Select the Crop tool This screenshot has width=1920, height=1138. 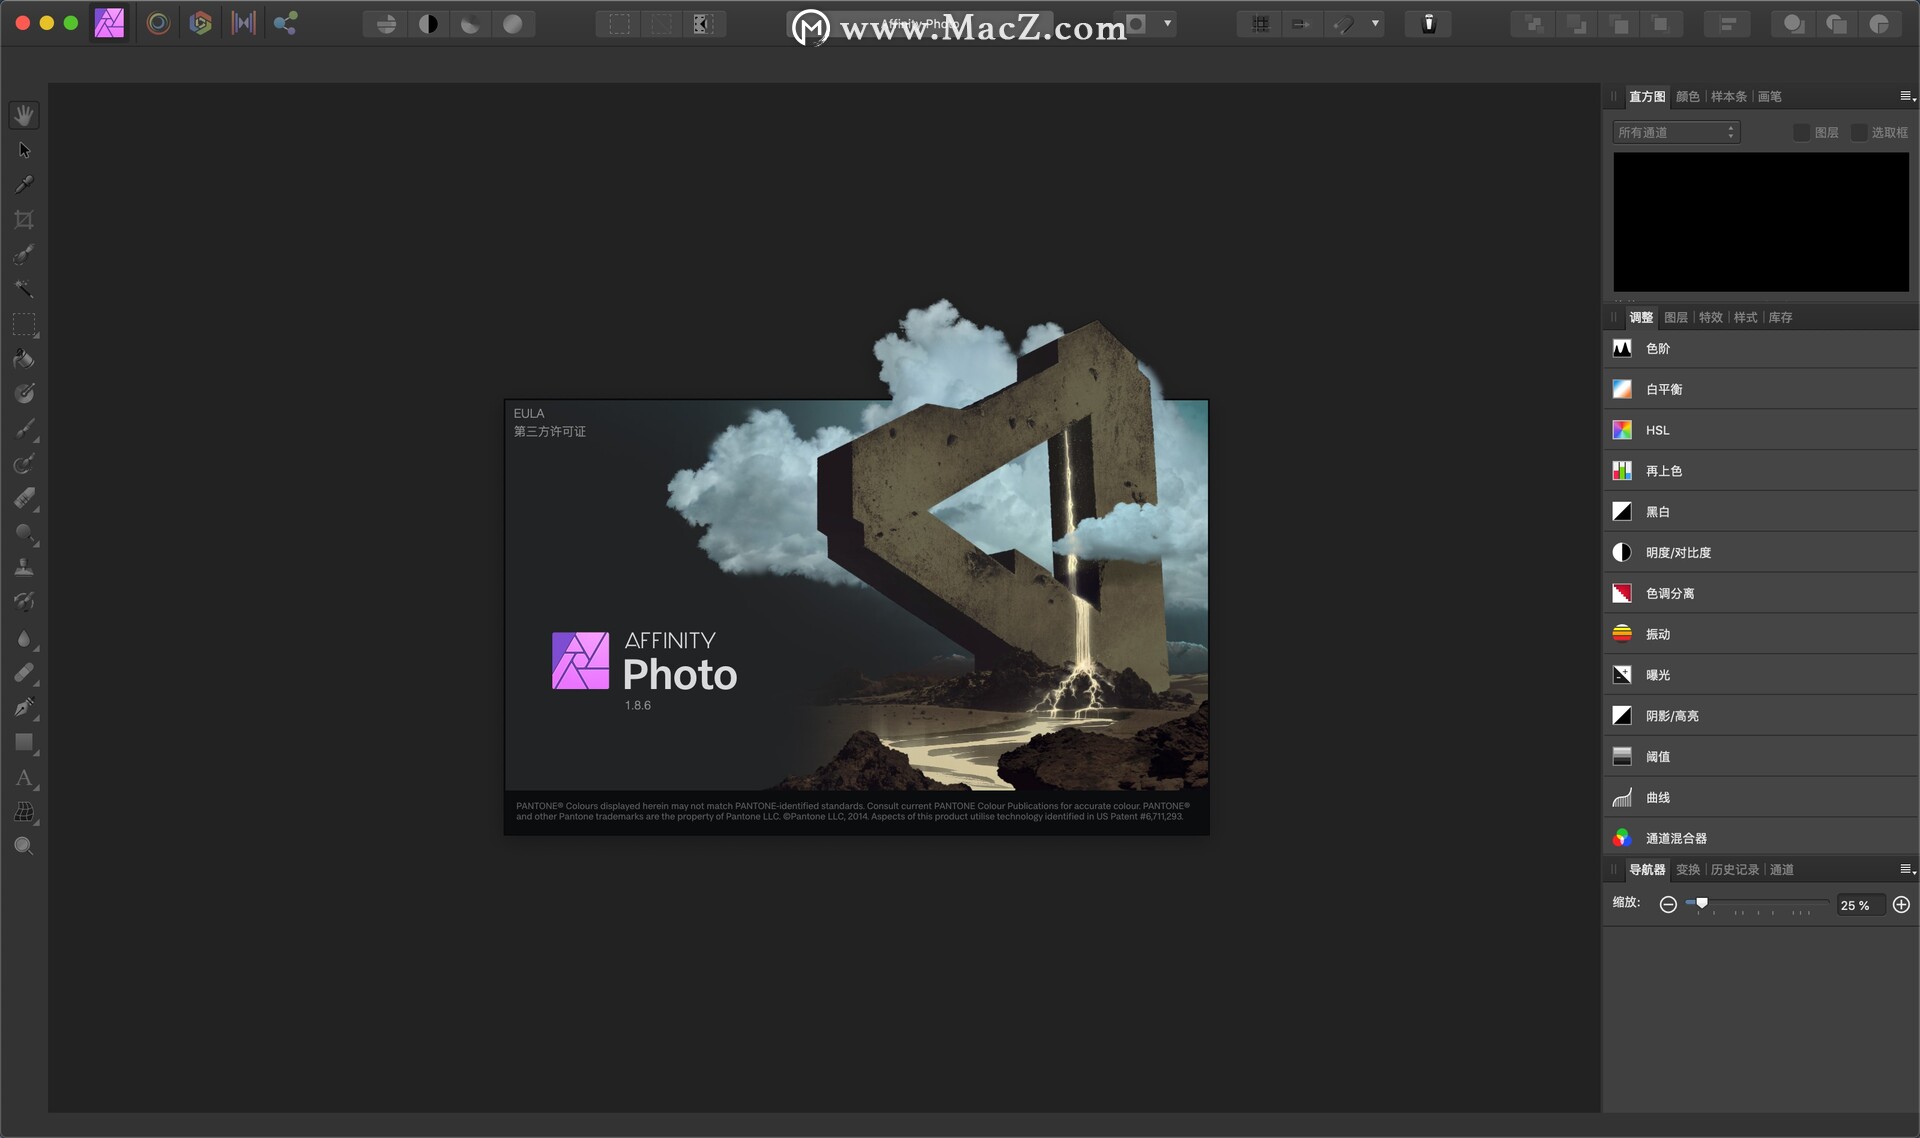24,219
